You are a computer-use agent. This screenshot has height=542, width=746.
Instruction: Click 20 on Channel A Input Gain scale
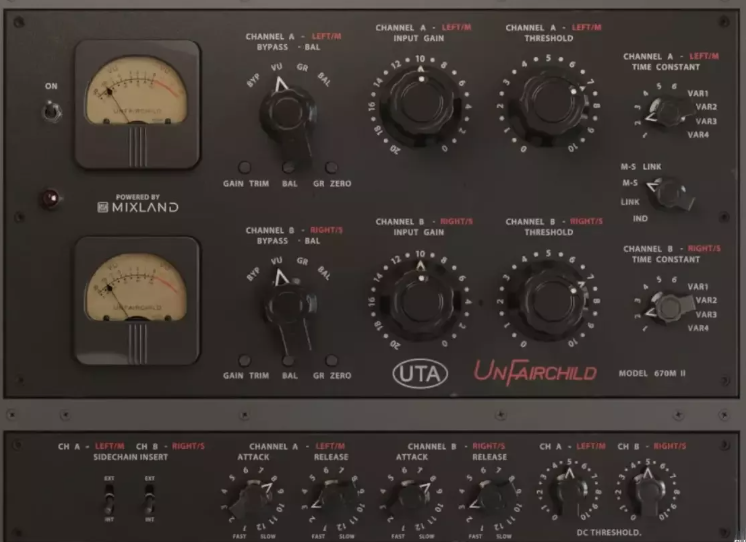click(395, 148)
